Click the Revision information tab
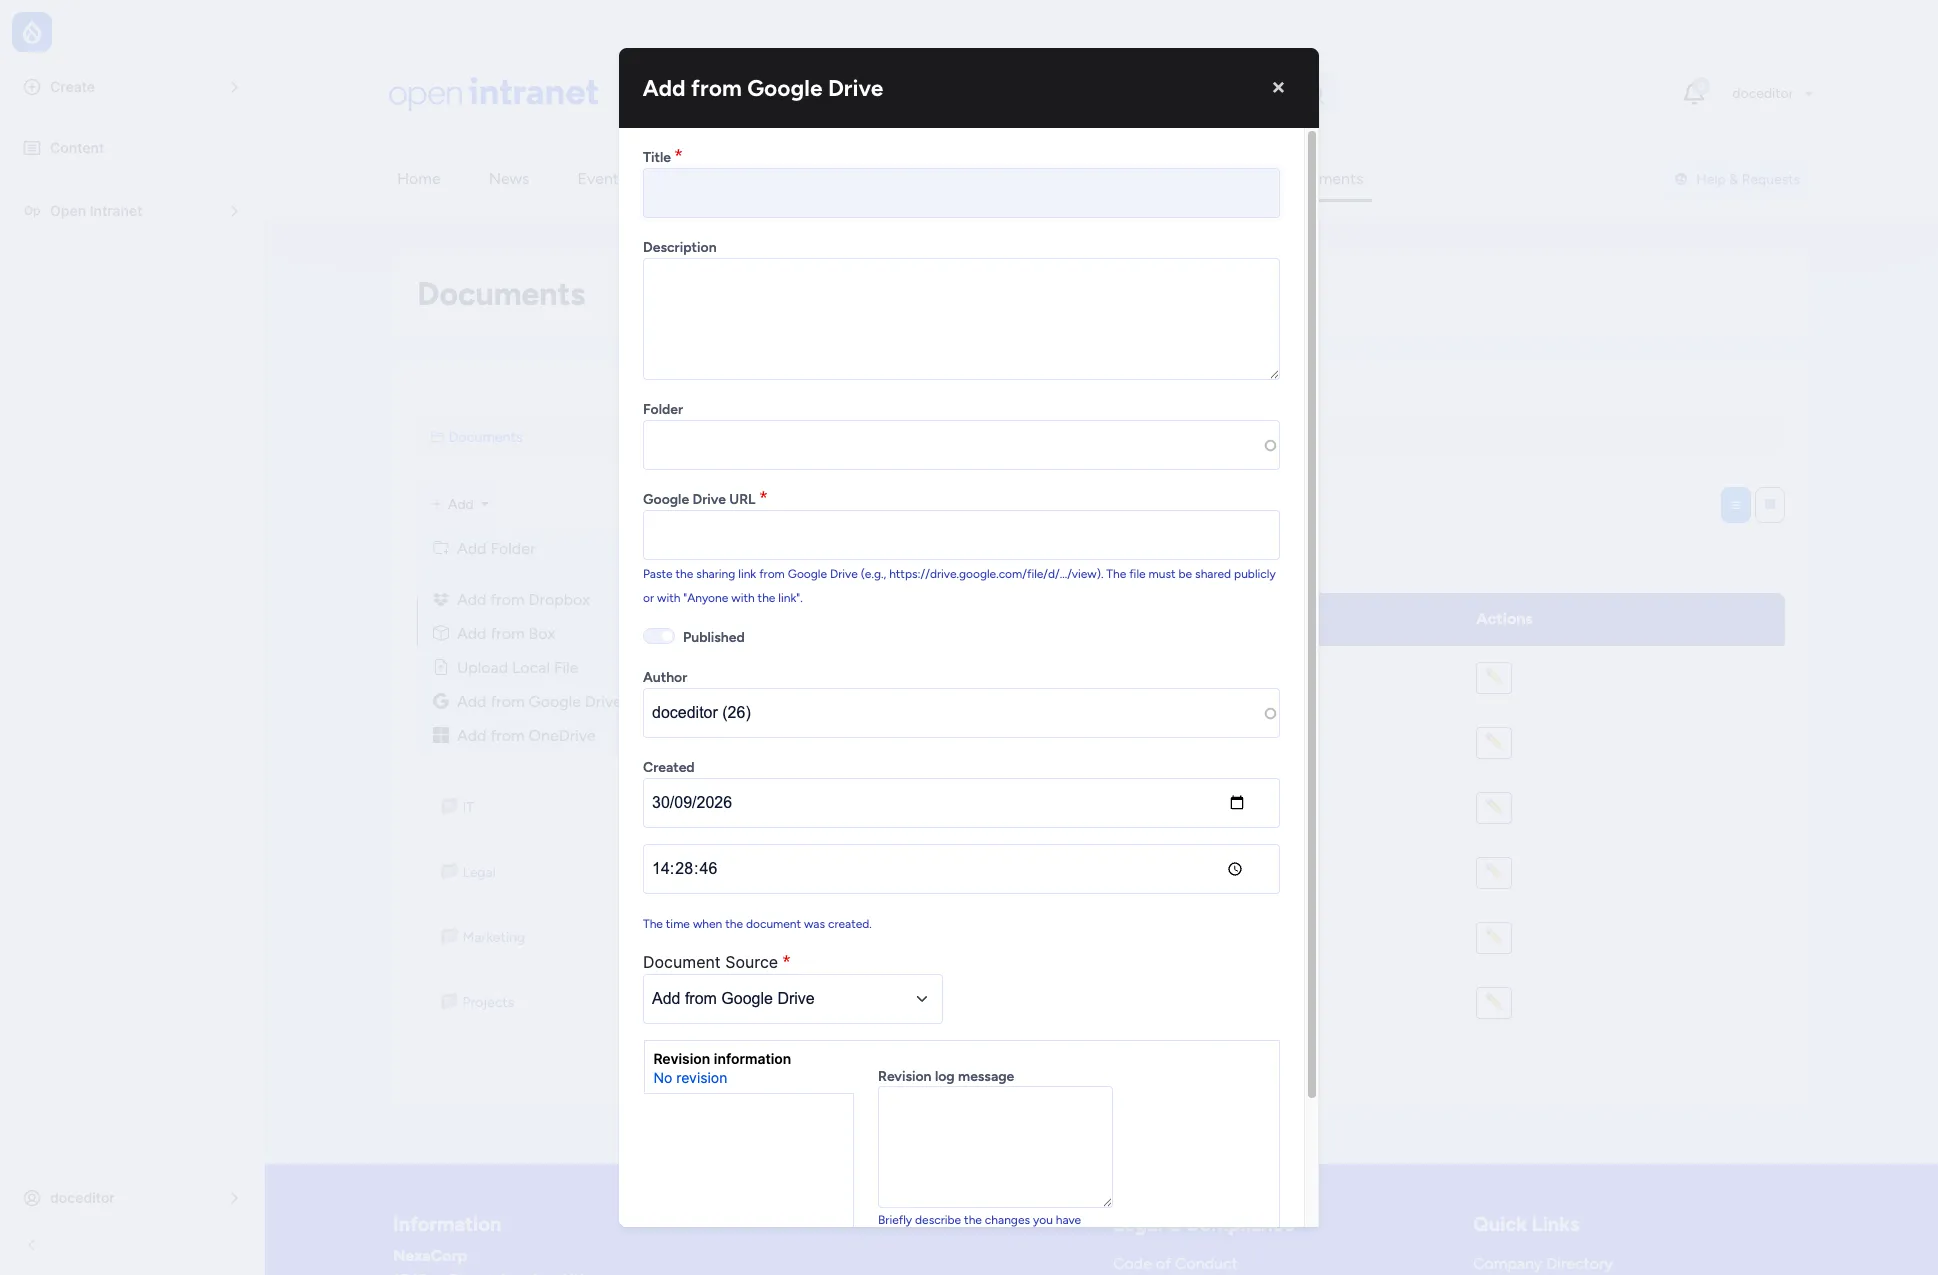1938x1275 pixels. 749,1068
